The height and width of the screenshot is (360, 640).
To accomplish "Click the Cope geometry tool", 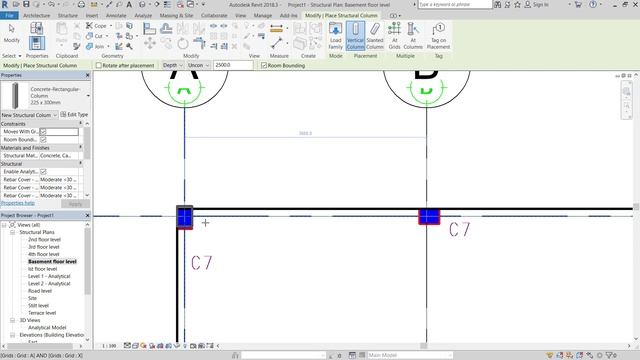I will [96, 26].
